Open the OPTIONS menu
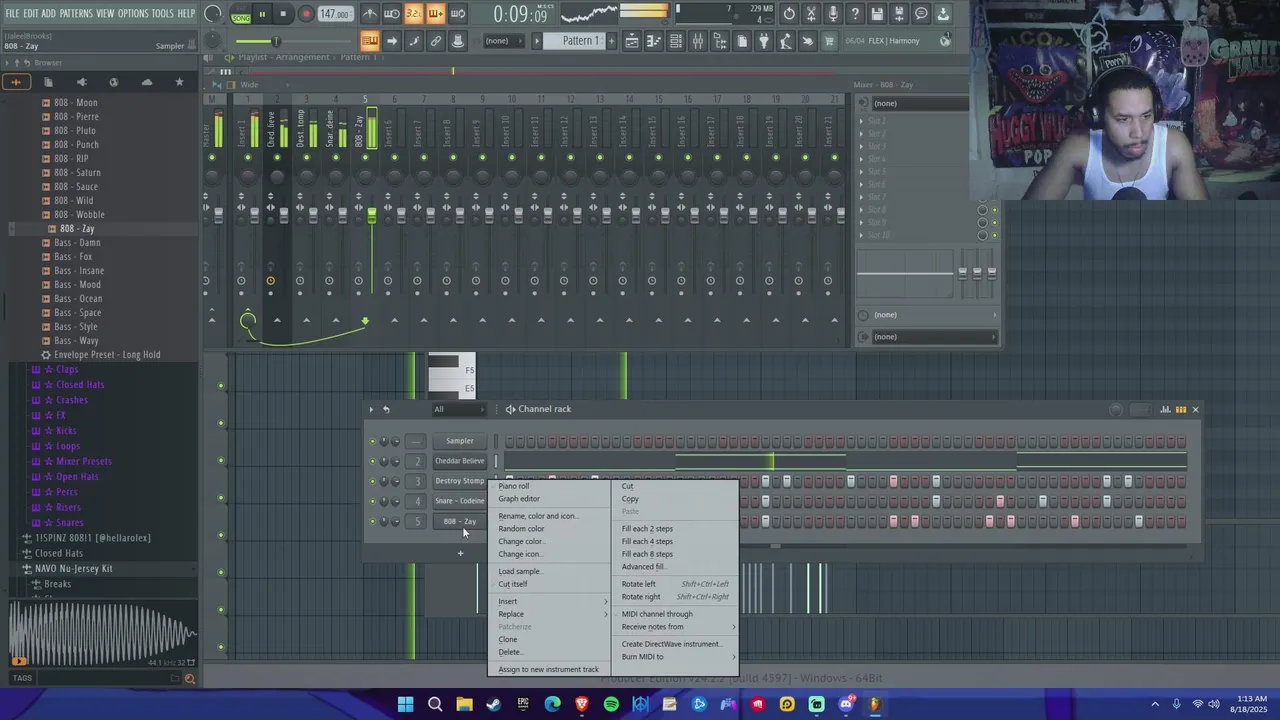This screenshot has height=720, width=1280. (133, 13)
